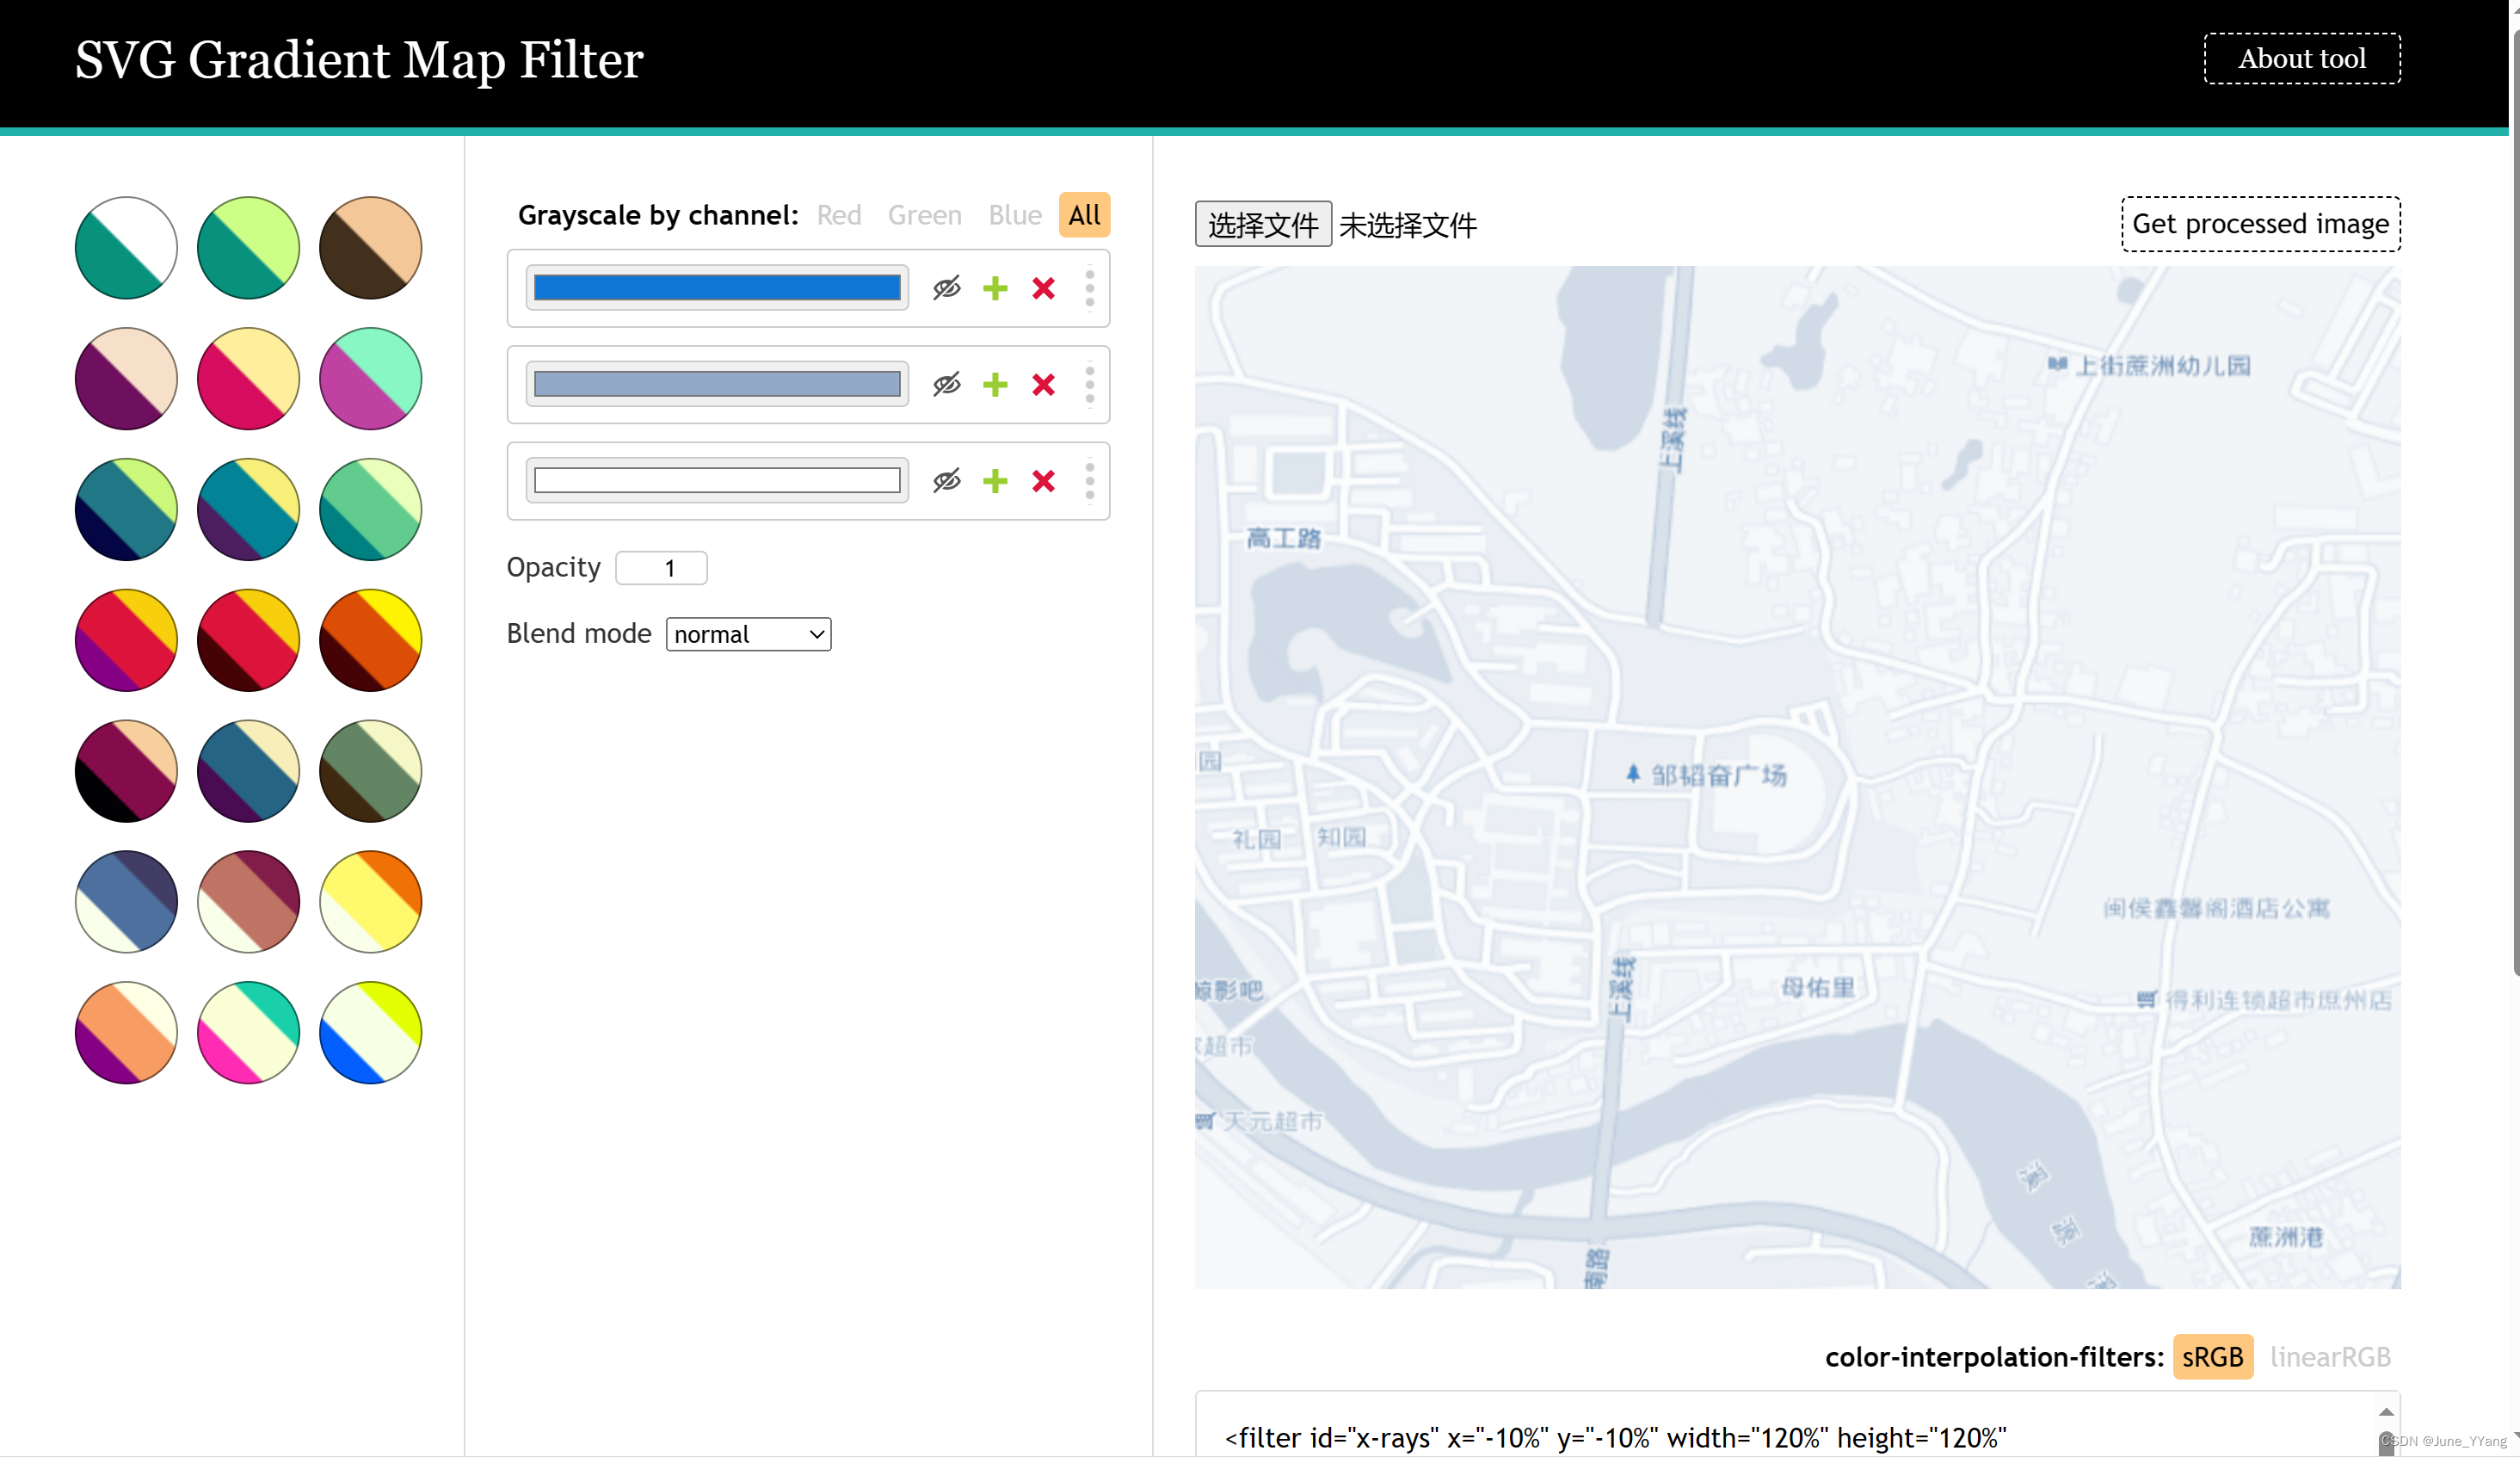Image resolution: width=2520 pixels, height=1457 pixels.
Task: Toggle visibility of the blue color stop
Action: (946, 289)
